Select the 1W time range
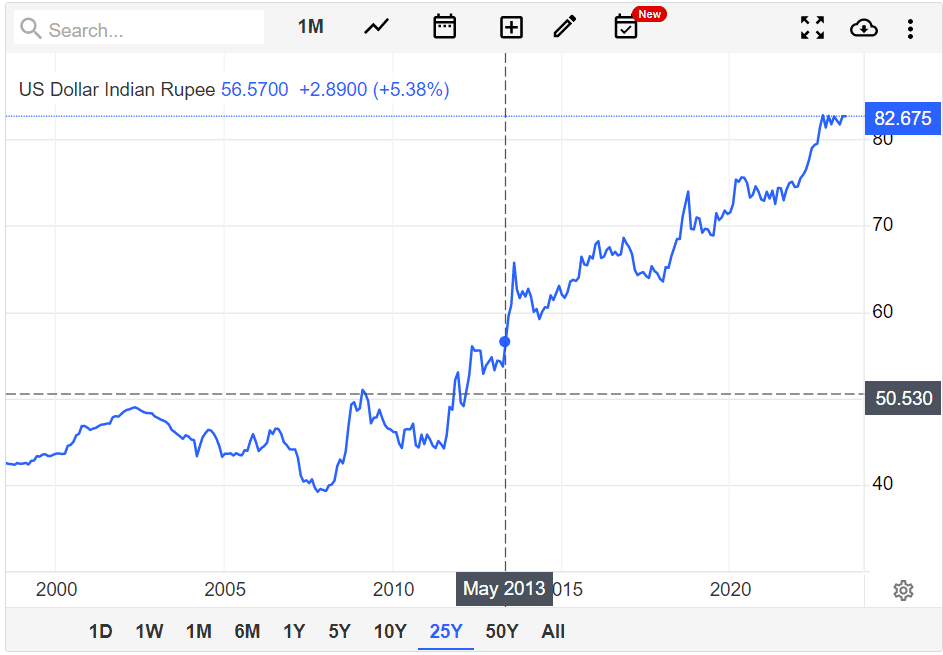 [x=149, y=631]
